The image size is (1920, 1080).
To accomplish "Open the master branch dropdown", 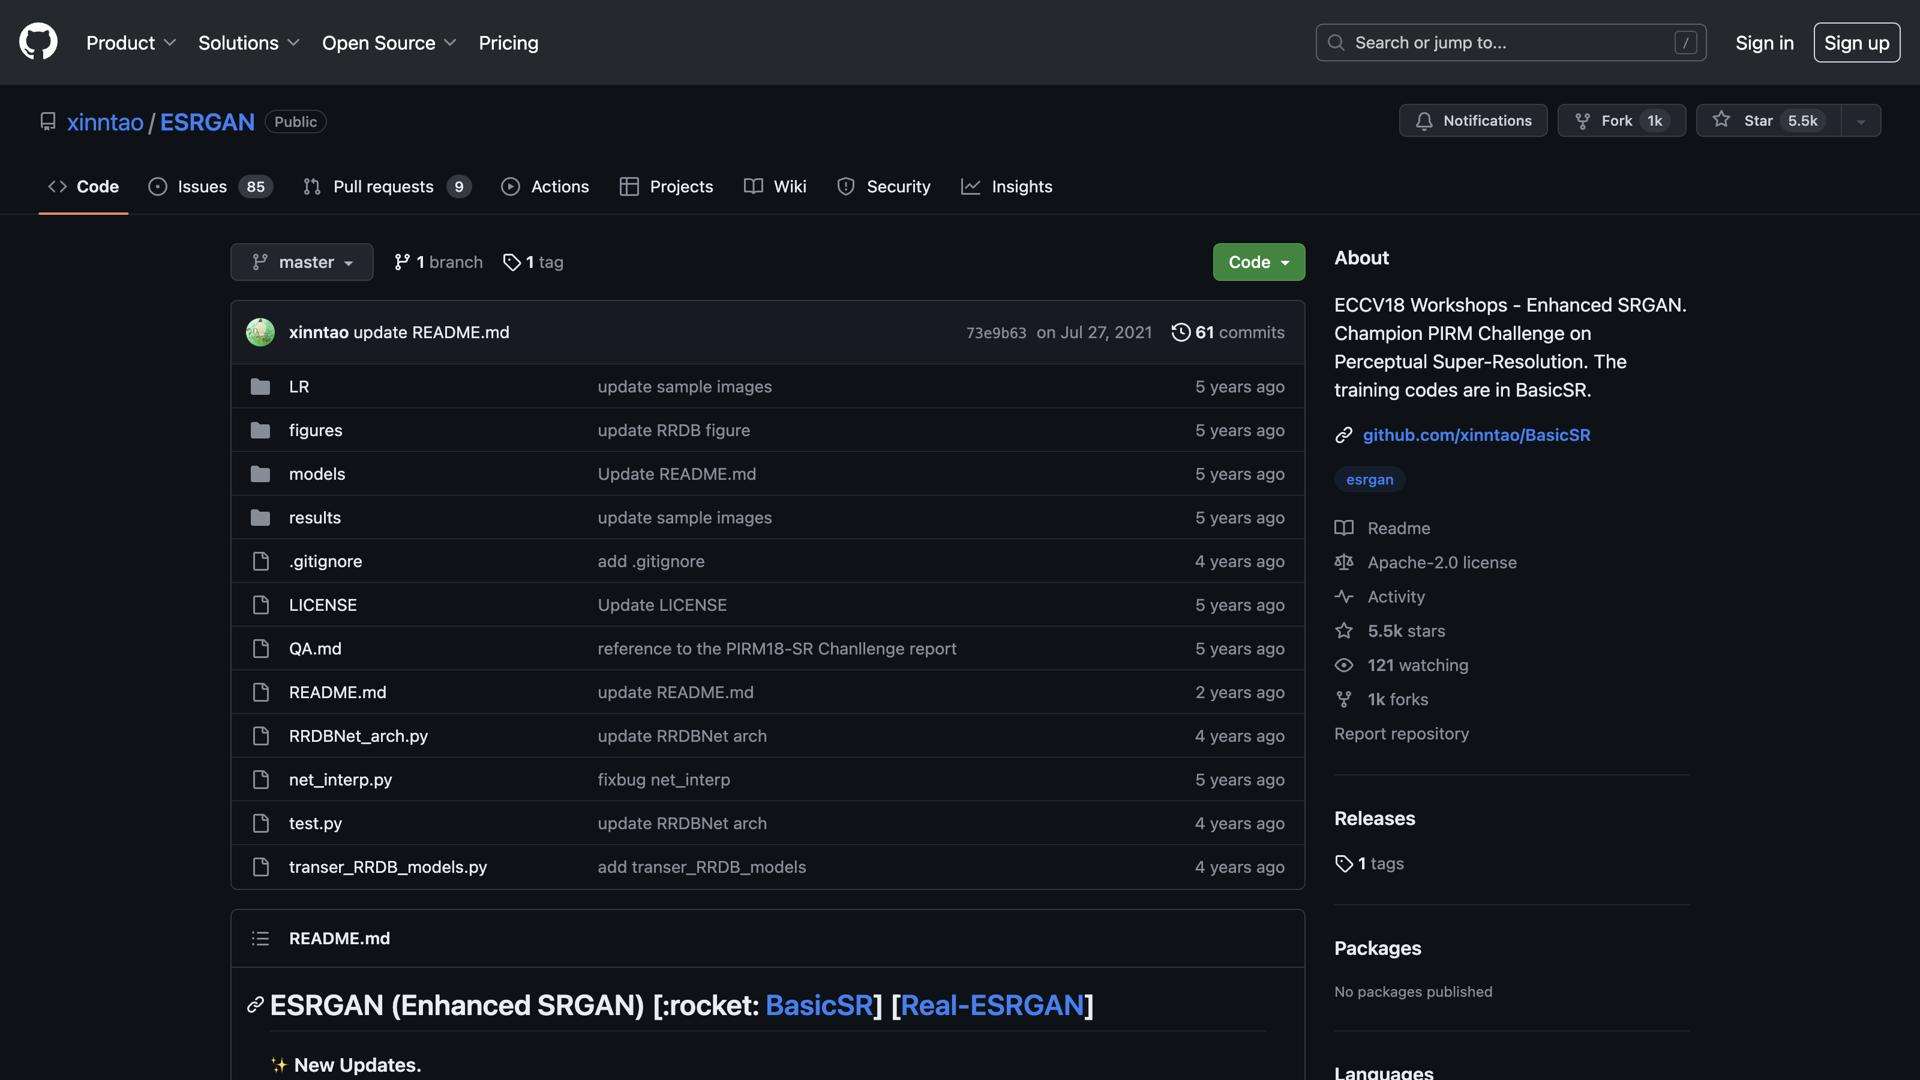I will click(x=301, y=262).
